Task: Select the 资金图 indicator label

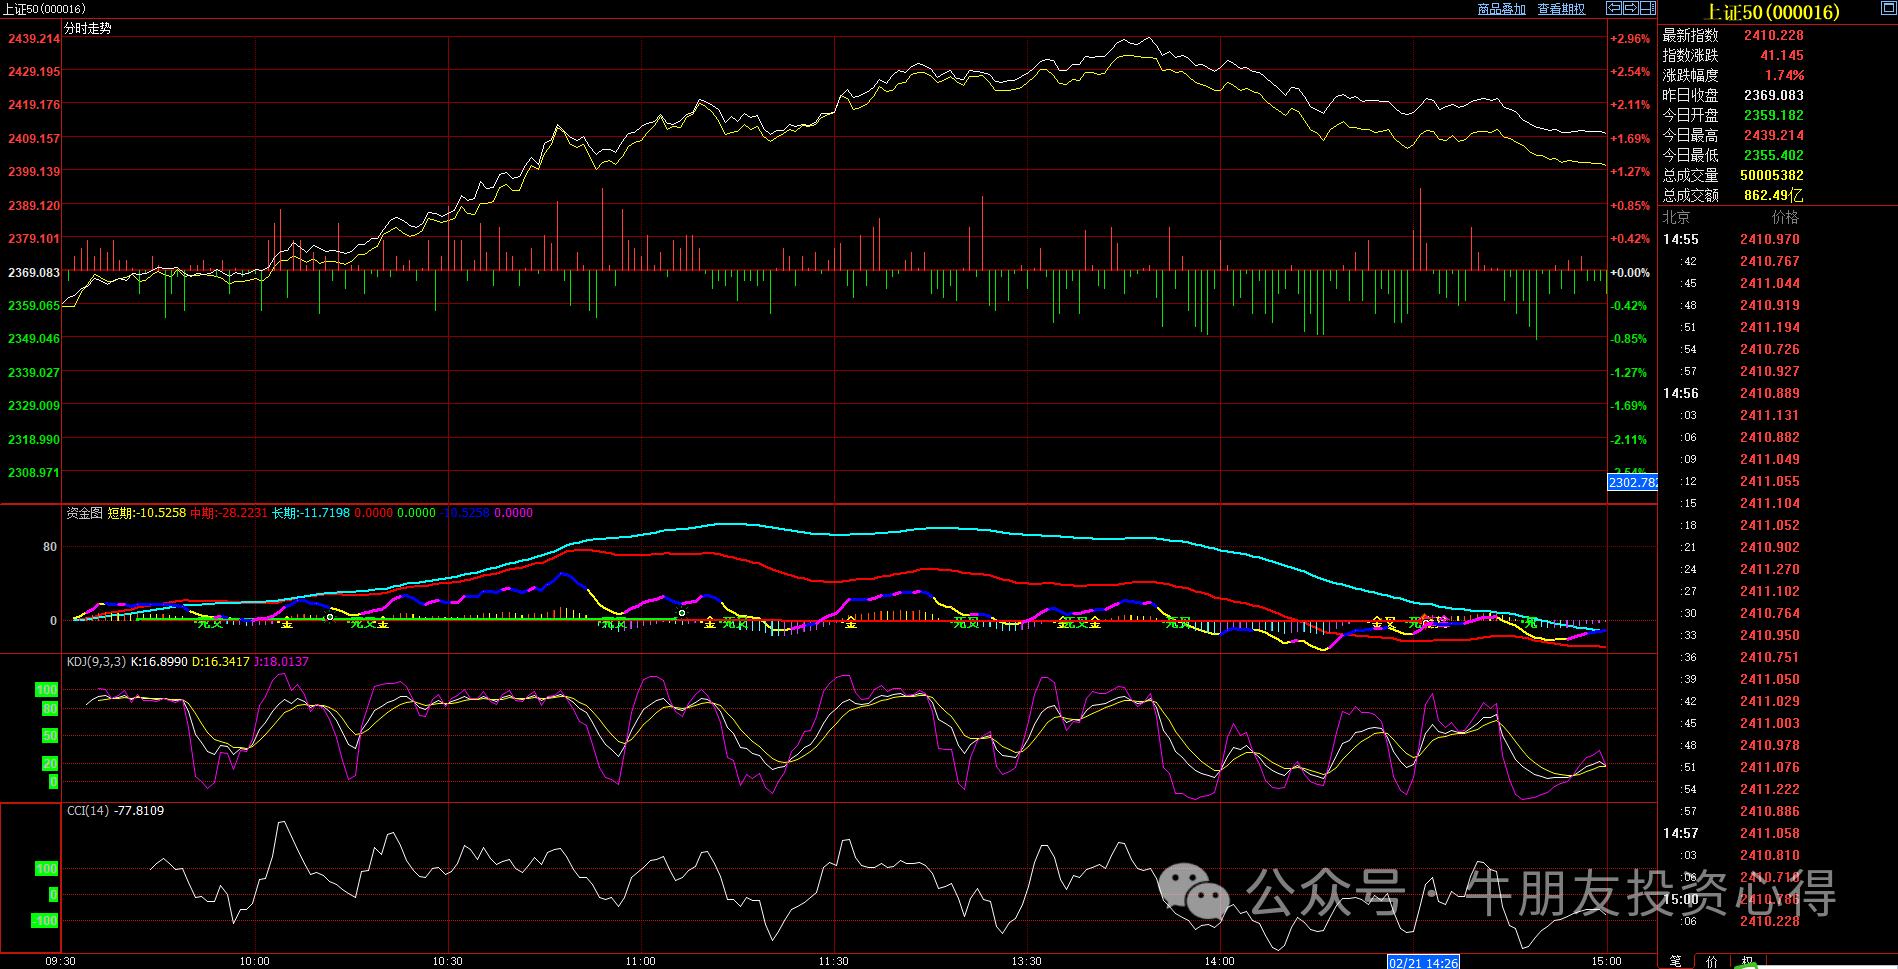Action: click(84, 513)
